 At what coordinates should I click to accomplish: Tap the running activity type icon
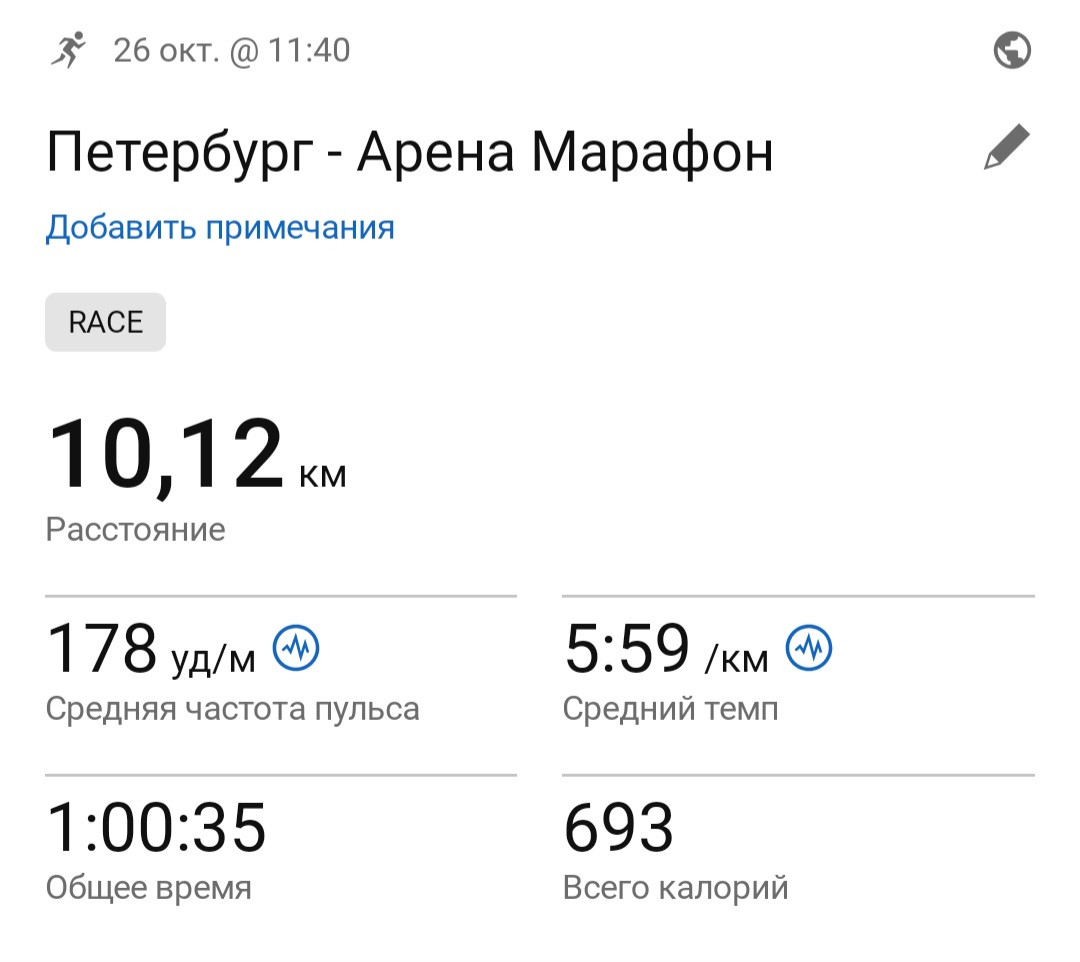(x=68, y=50)
